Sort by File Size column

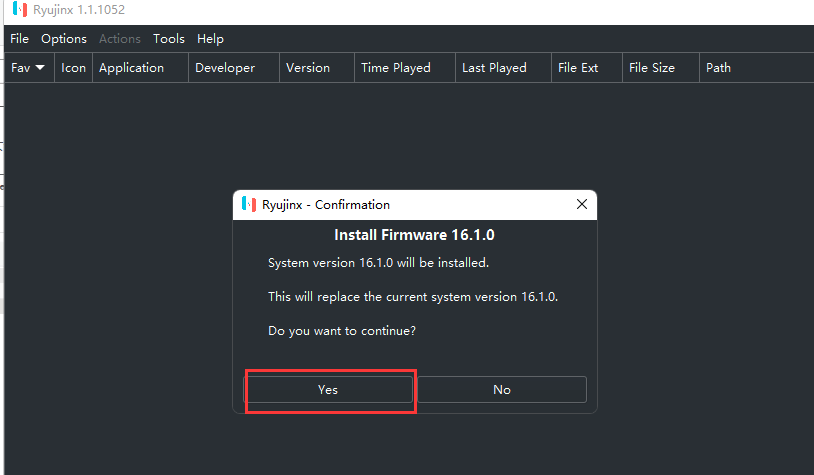[x=660, y=68]
